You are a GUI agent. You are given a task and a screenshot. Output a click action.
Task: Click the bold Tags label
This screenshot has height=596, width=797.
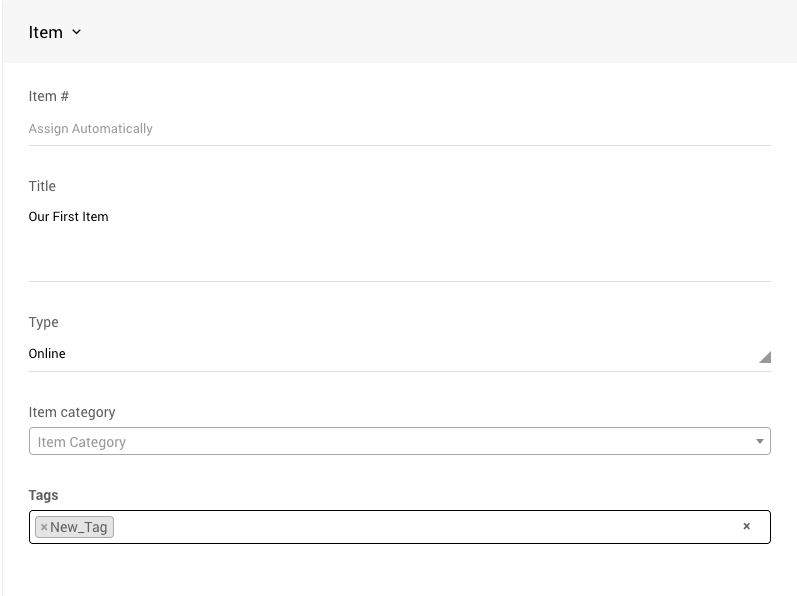coord(43,495)
